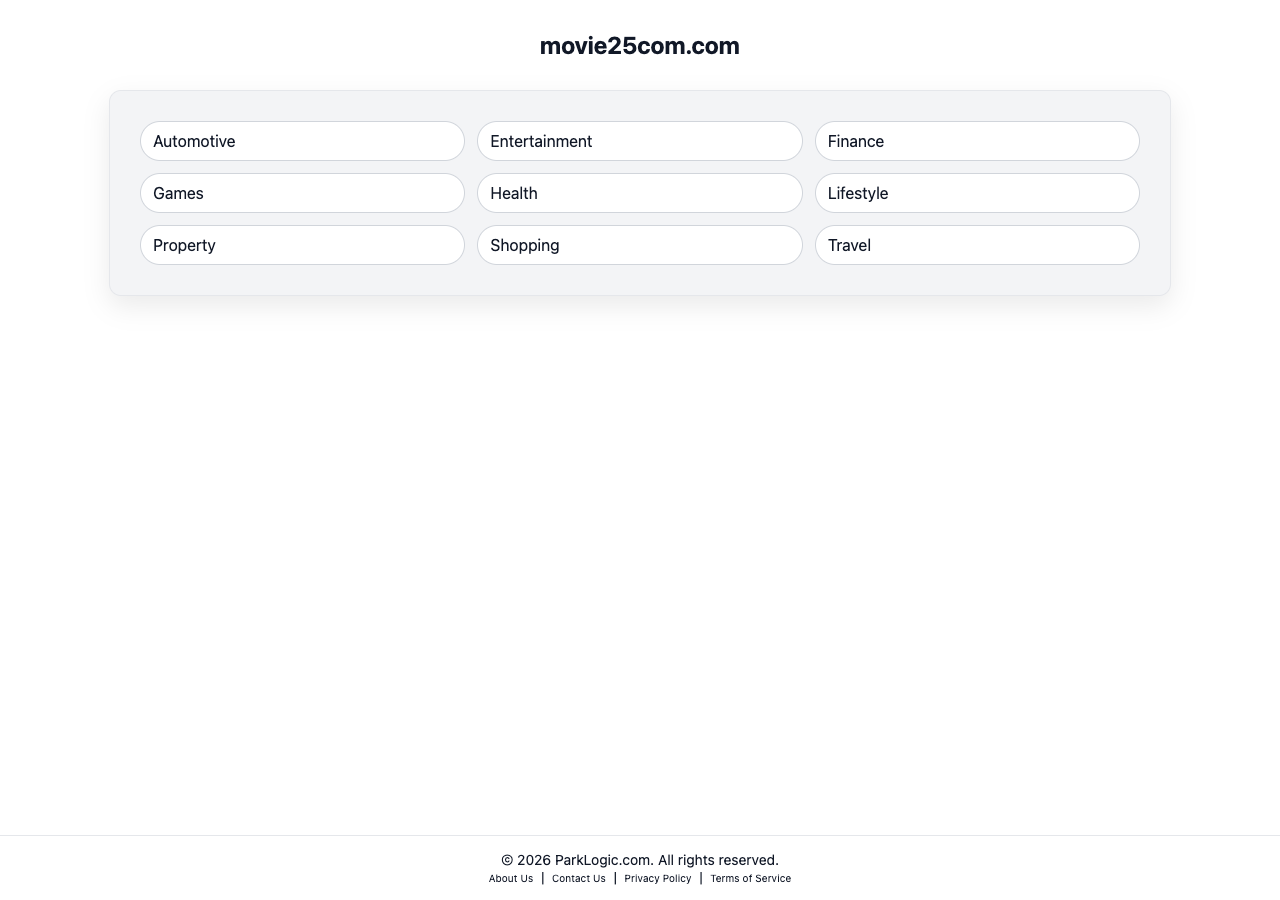The width and height of the screenshot is (1280, 900).
Task: Click the Finance category button
Action: click(976, 141)
